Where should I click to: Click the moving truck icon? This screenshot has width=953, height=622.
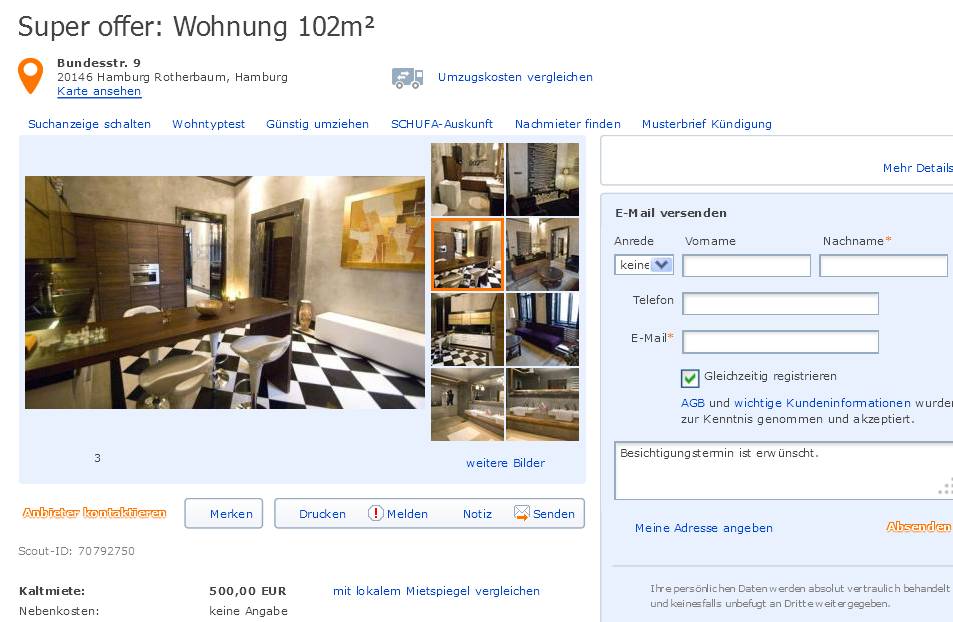tap(407, 78)
